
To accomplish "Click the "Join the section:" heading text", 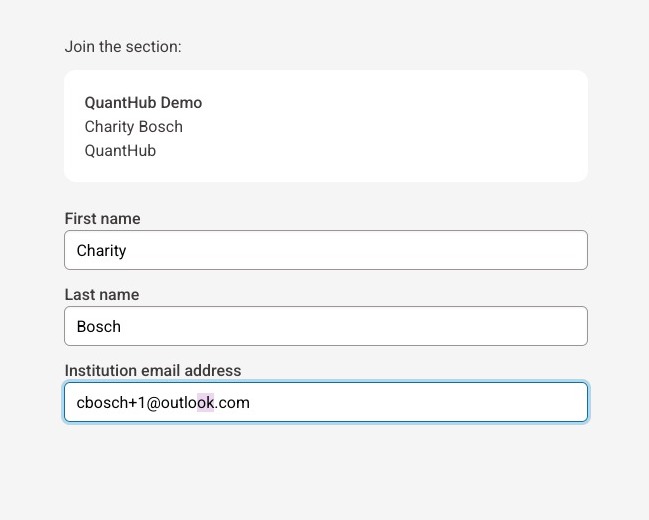I will [x=123, y=47].
